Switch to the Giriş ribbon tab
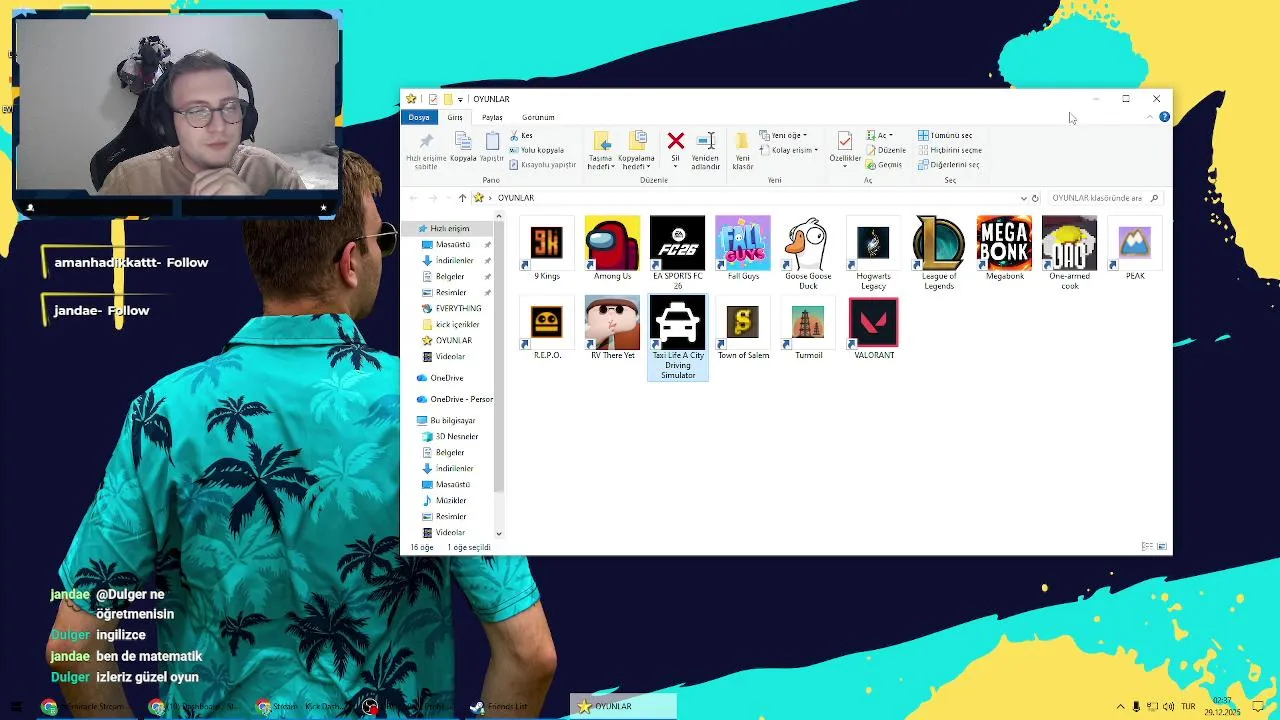1280x720 pixels. click(x=455, y=117)
